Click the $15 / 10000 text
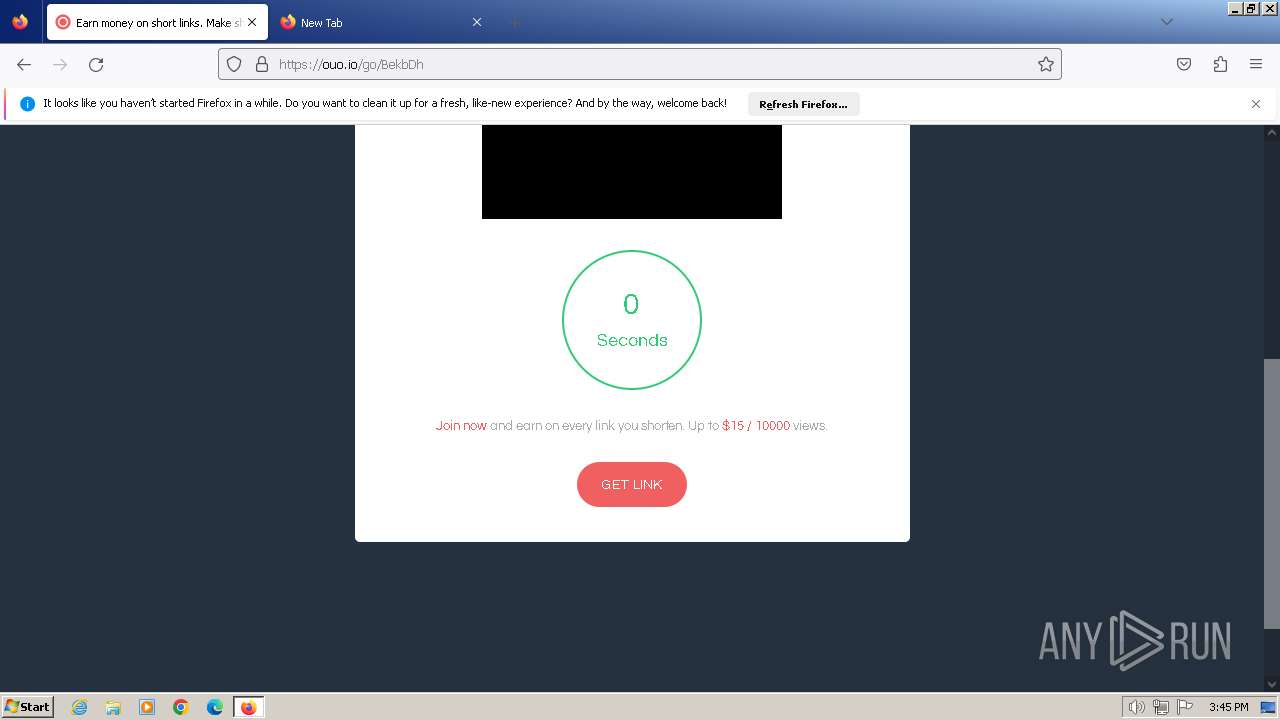1280x720 pixels. point(756,425)
